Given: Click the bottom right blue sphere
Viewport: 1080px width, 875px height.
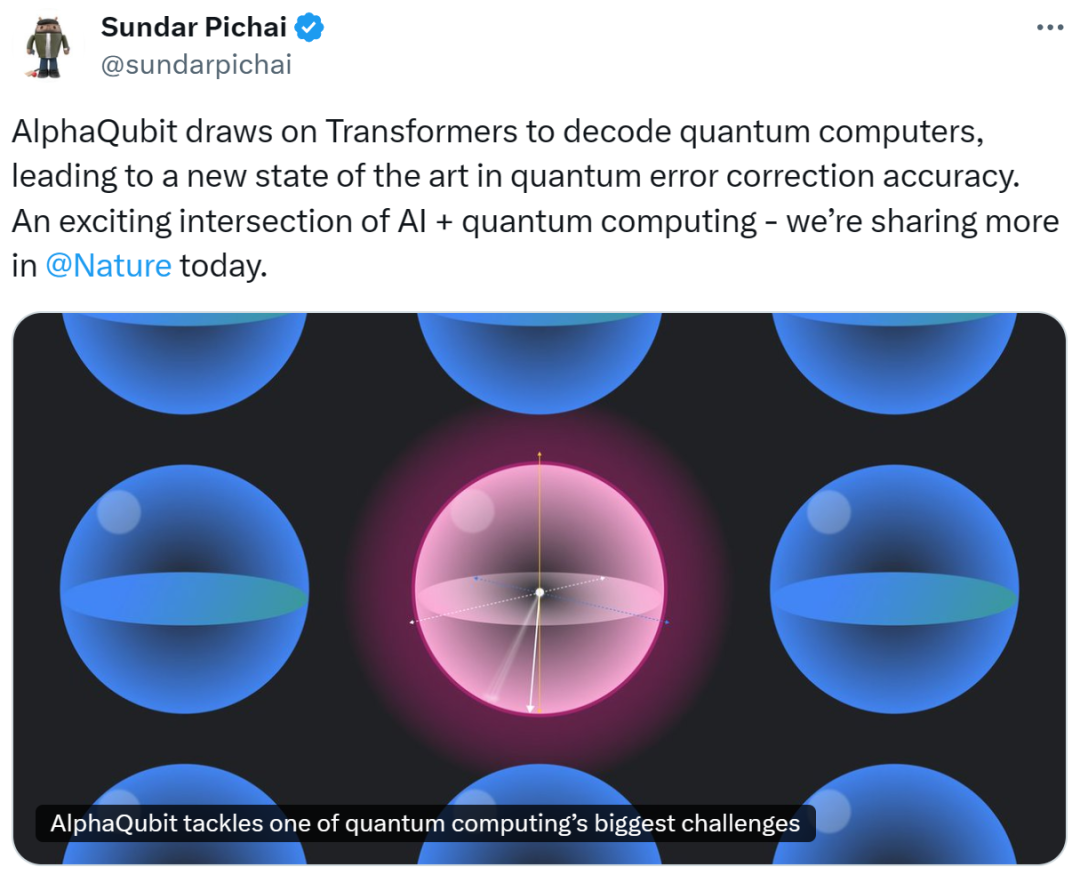Looking at the screenshot, I should pyautogui.click(x=894, y=813).
